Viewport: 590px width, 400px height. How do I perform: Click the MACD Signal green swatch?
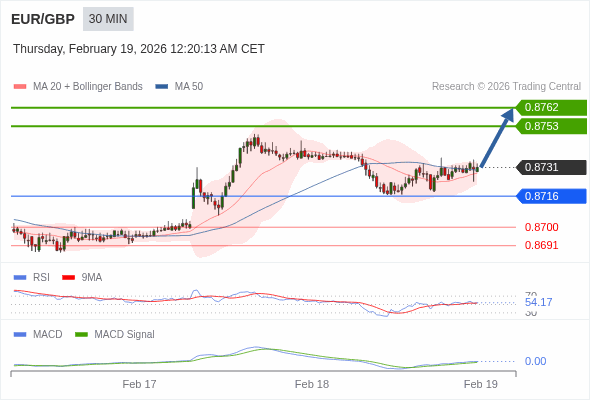click(x=81, y=335)
